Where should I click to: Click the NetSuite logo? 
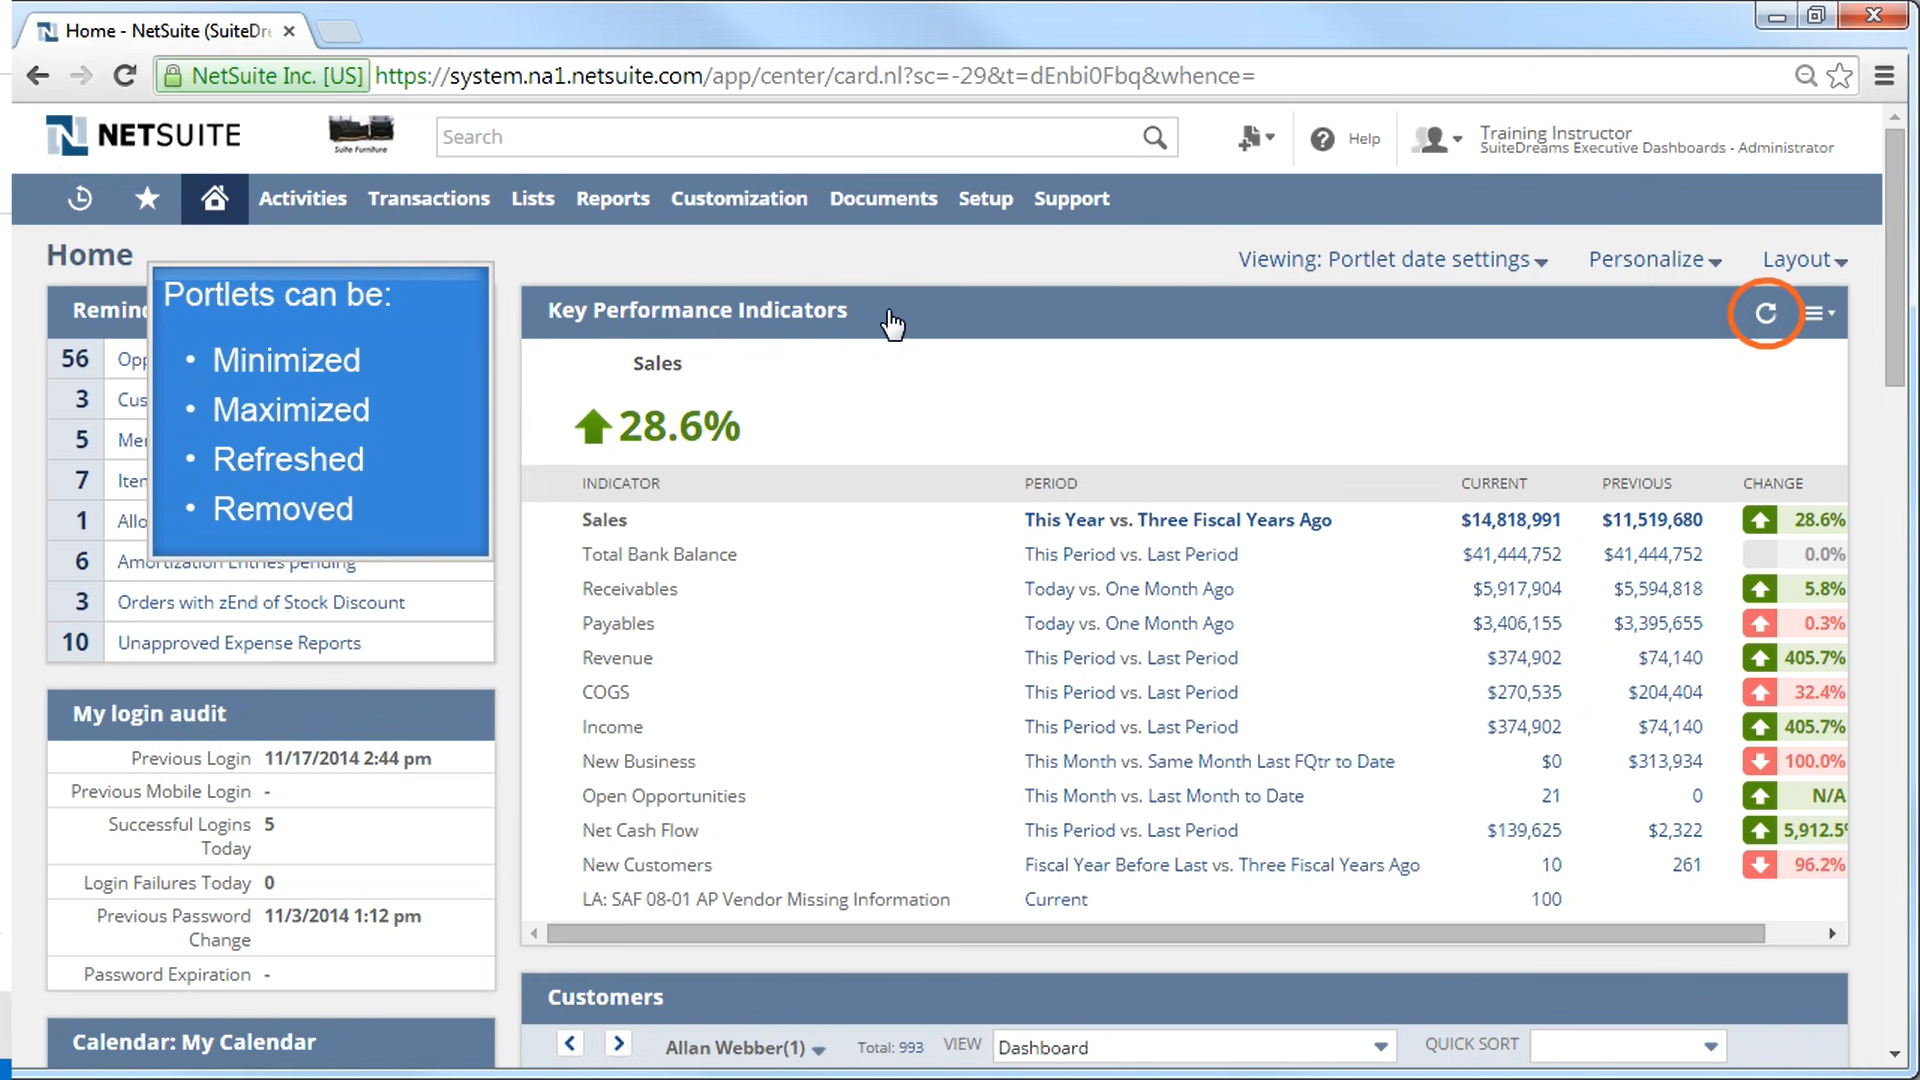point(144,135)
